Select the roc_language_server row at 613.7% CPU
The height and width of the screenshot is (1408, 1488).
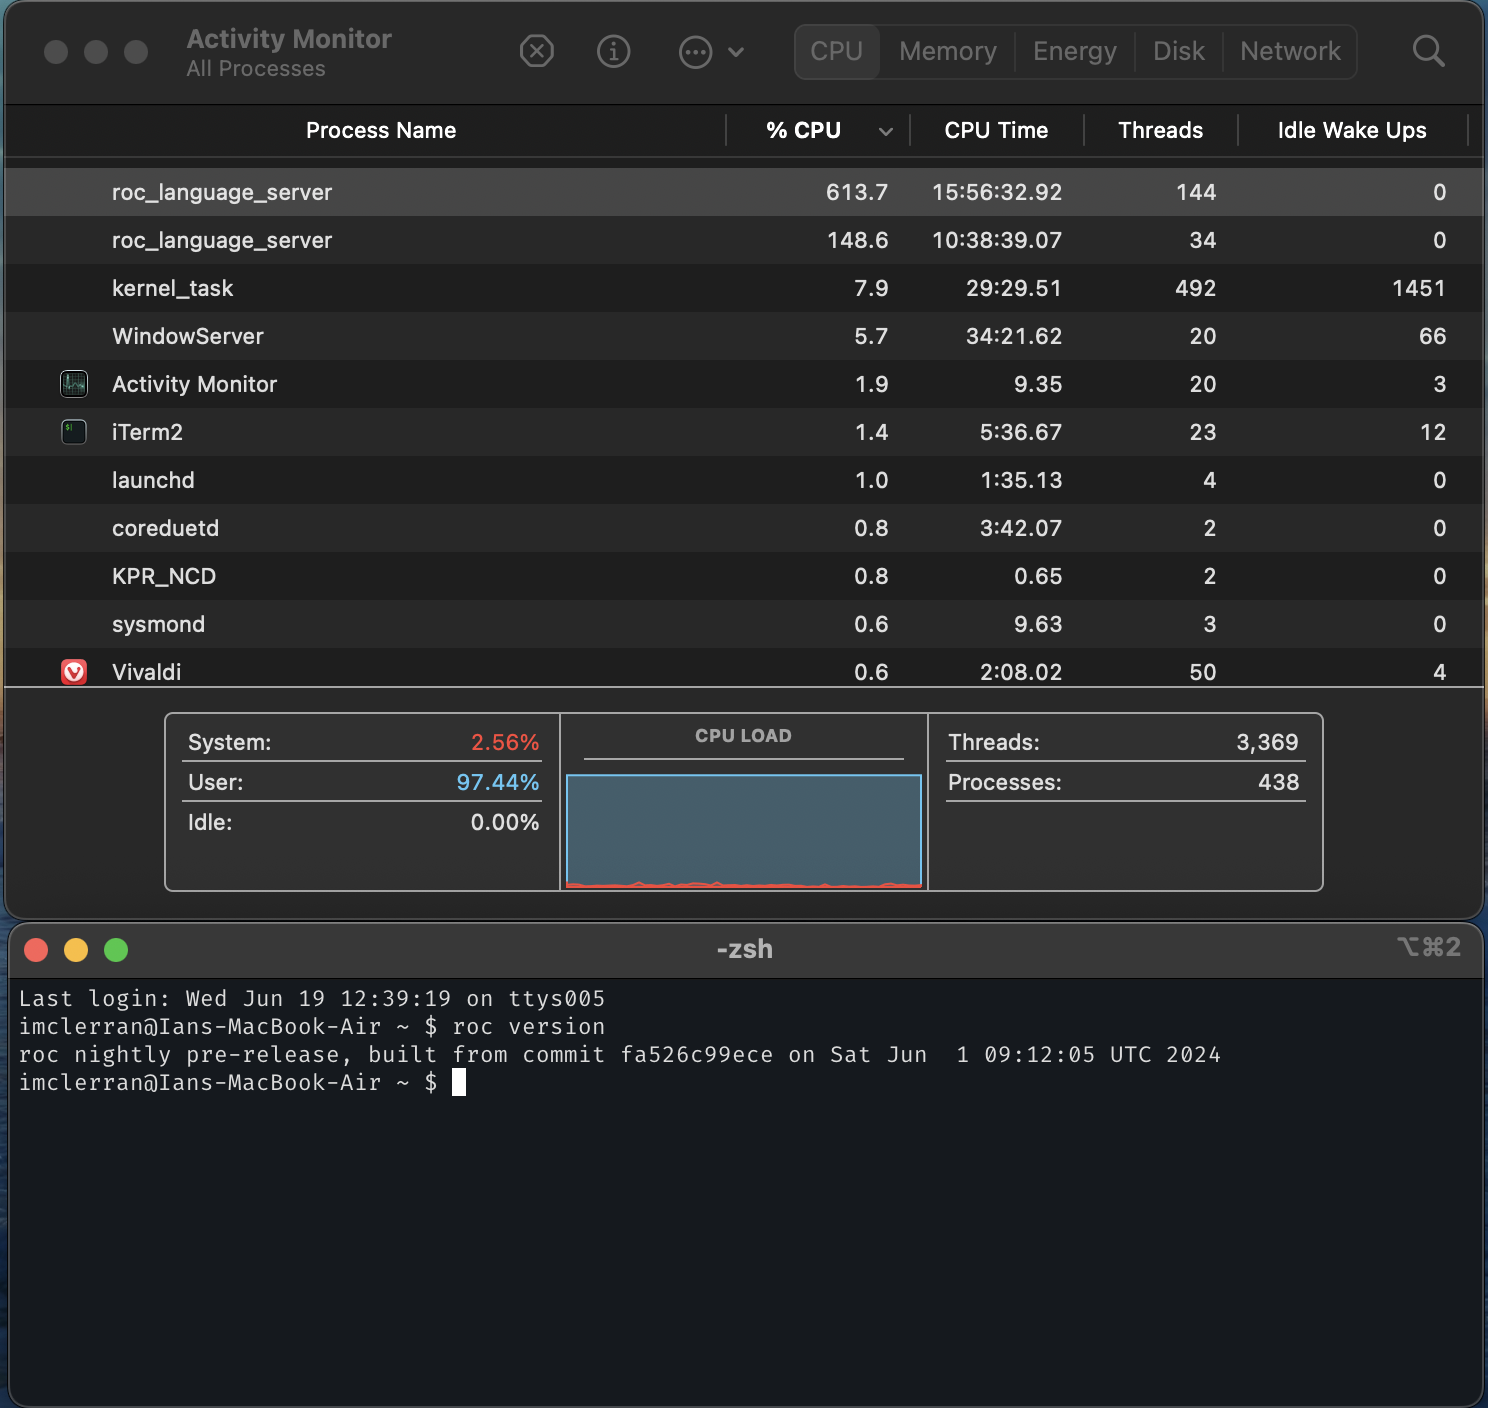[744, 192]
